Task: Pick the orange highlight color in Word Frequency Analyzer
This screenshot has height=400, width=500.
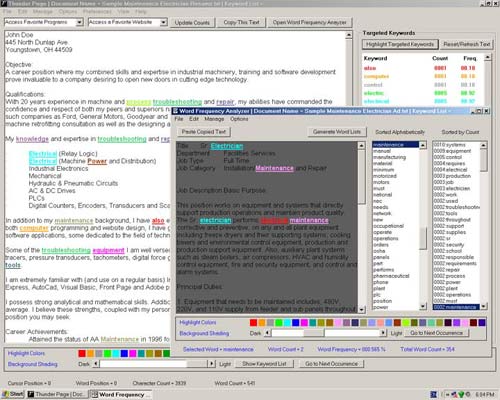Action: pyautogui.click(x=262, y=322)
